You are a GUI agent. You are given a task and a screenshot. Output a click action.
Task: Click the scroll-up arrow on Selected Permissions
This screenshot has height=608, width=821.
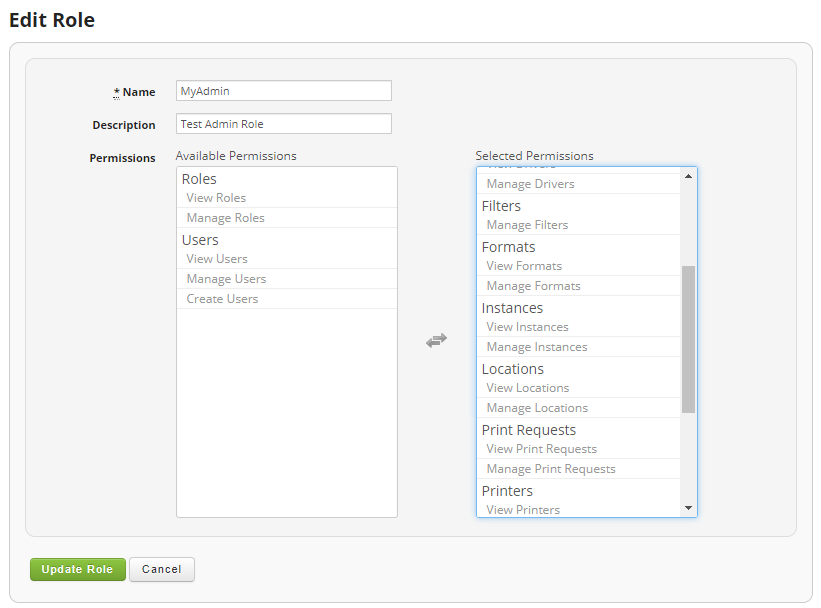688,176
